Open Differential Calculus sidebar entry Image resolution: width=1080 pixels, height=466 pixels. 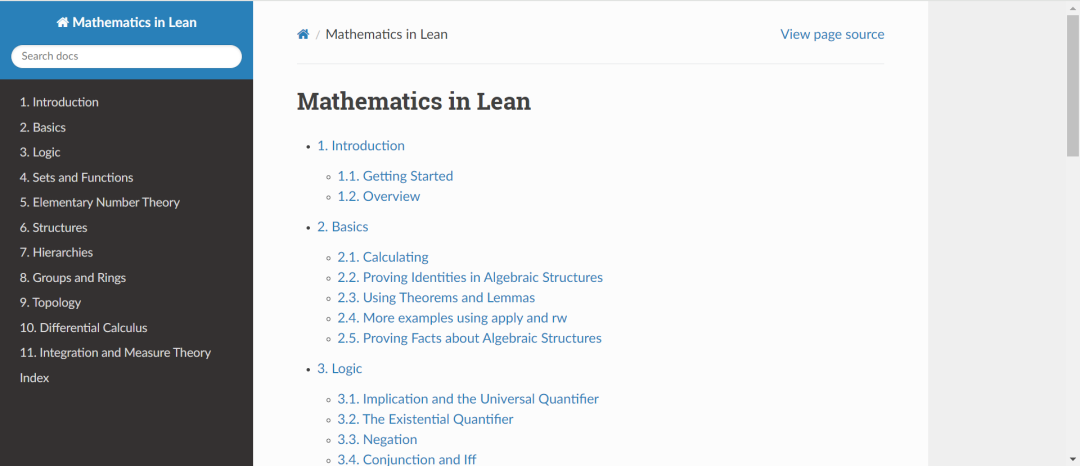(x=84, y=327)
